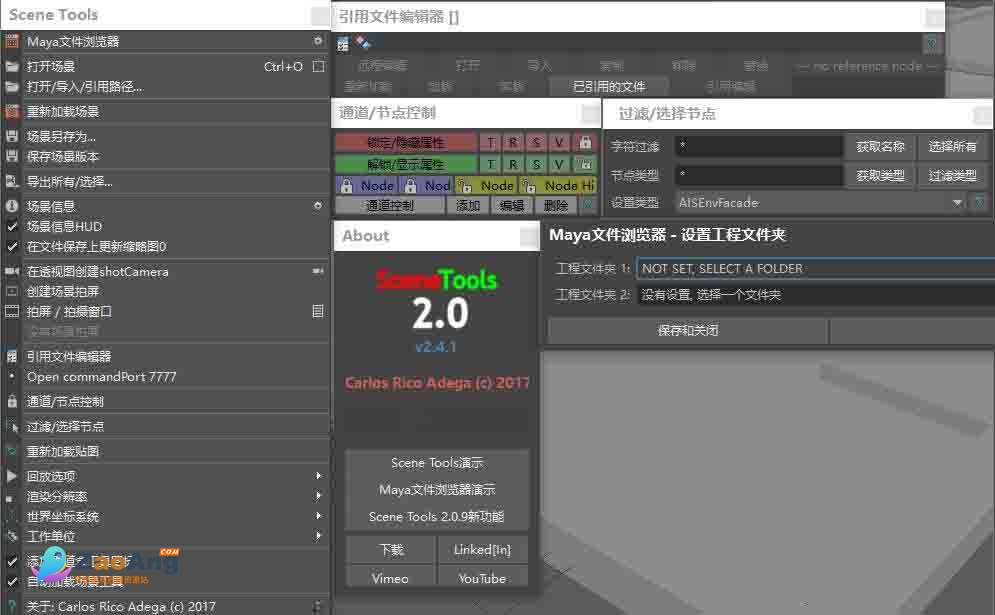Open the LinkedIn link button
Viewport: 995px width, 615px height.
coord(482,550)
